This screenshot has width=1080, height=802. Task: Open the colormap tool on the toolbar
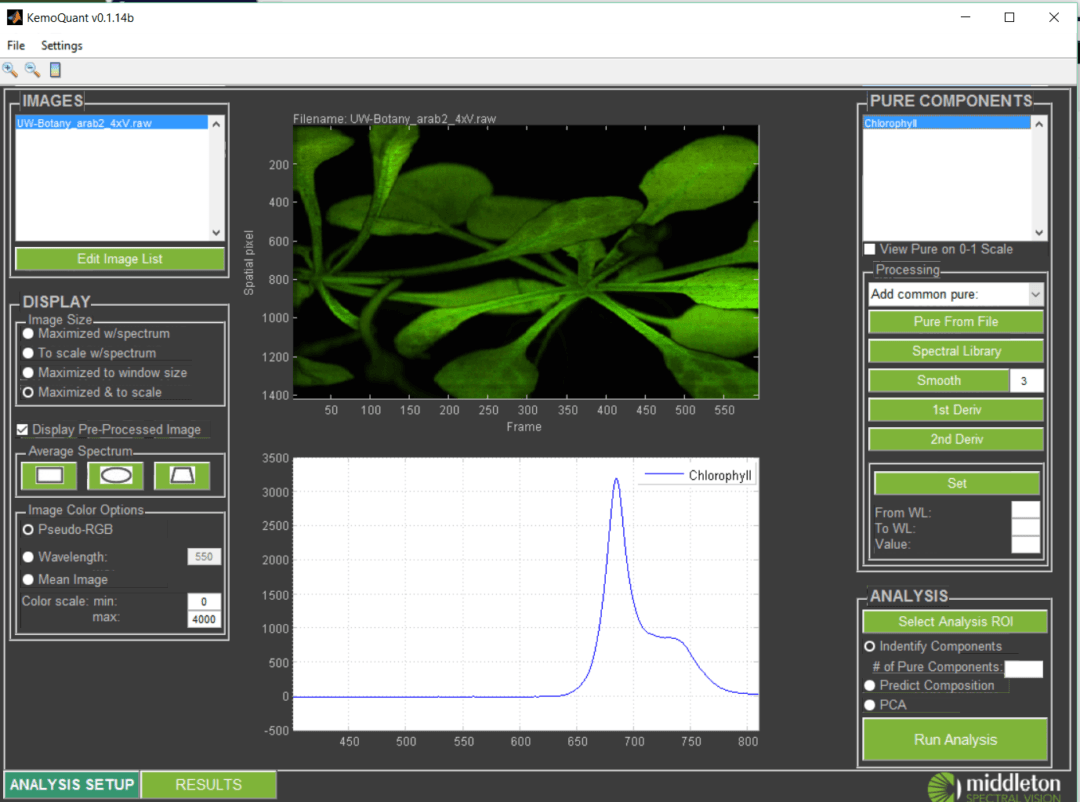click(55, 69)
